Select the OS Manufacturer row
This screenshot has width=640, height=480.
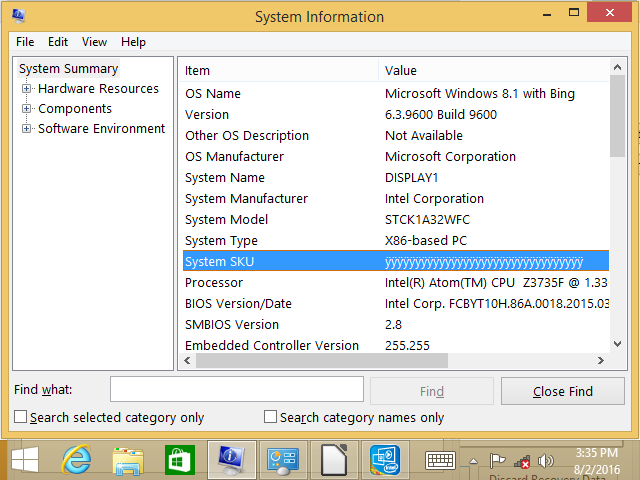tap(396, 157)
